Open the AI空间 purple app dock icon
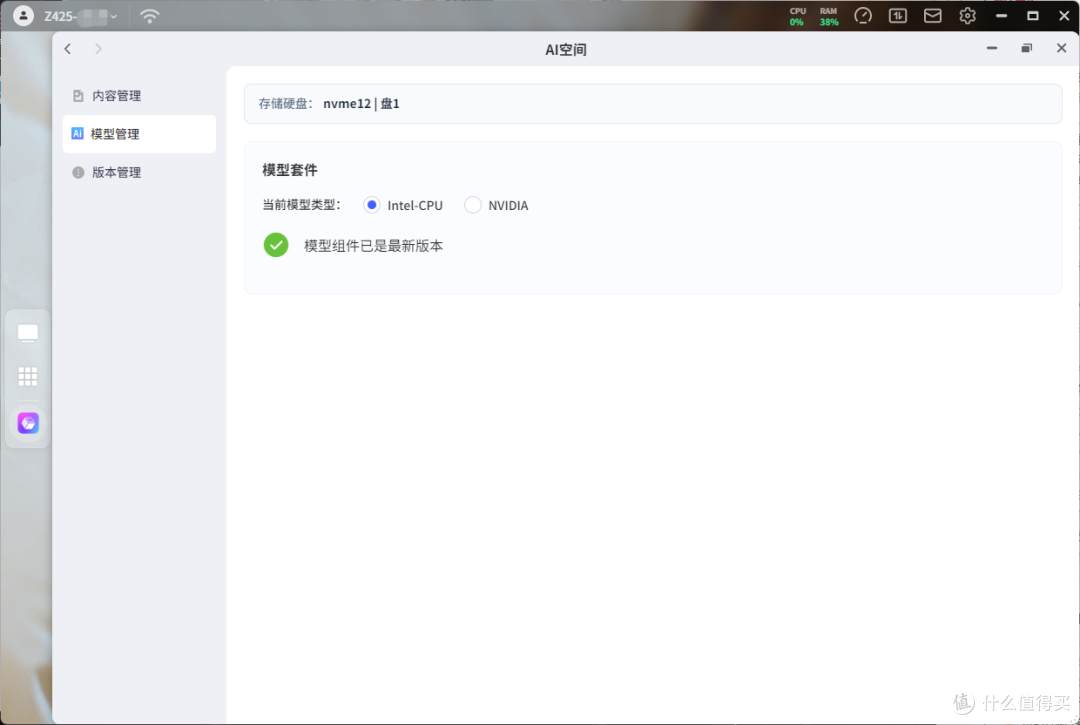1080x725 pixels. [28, 423]
